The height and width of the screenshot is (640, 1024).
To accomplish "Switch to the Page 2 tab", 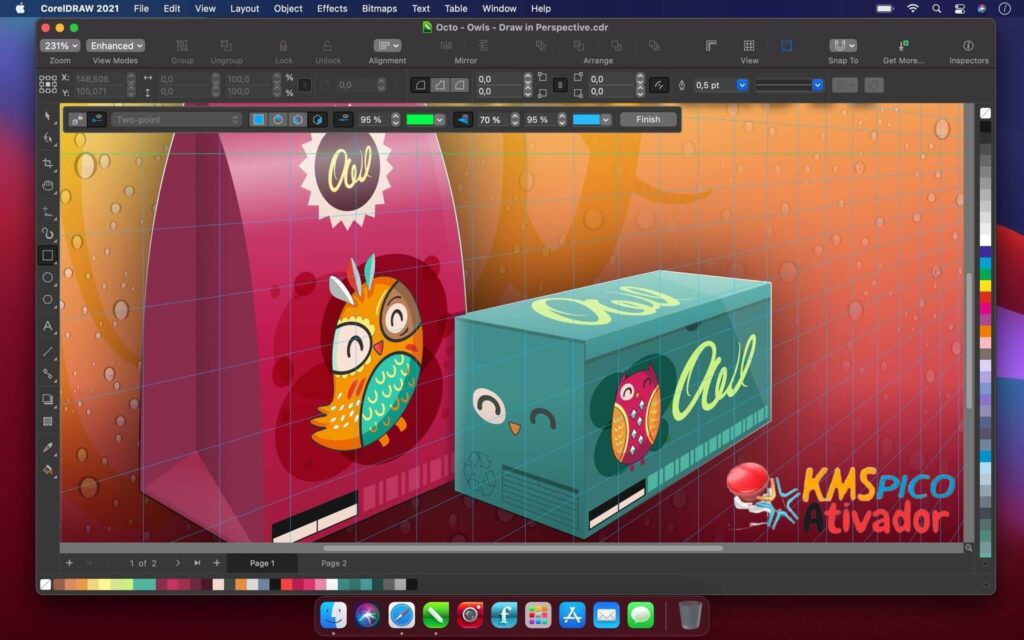I will click(x=334, y=563).
